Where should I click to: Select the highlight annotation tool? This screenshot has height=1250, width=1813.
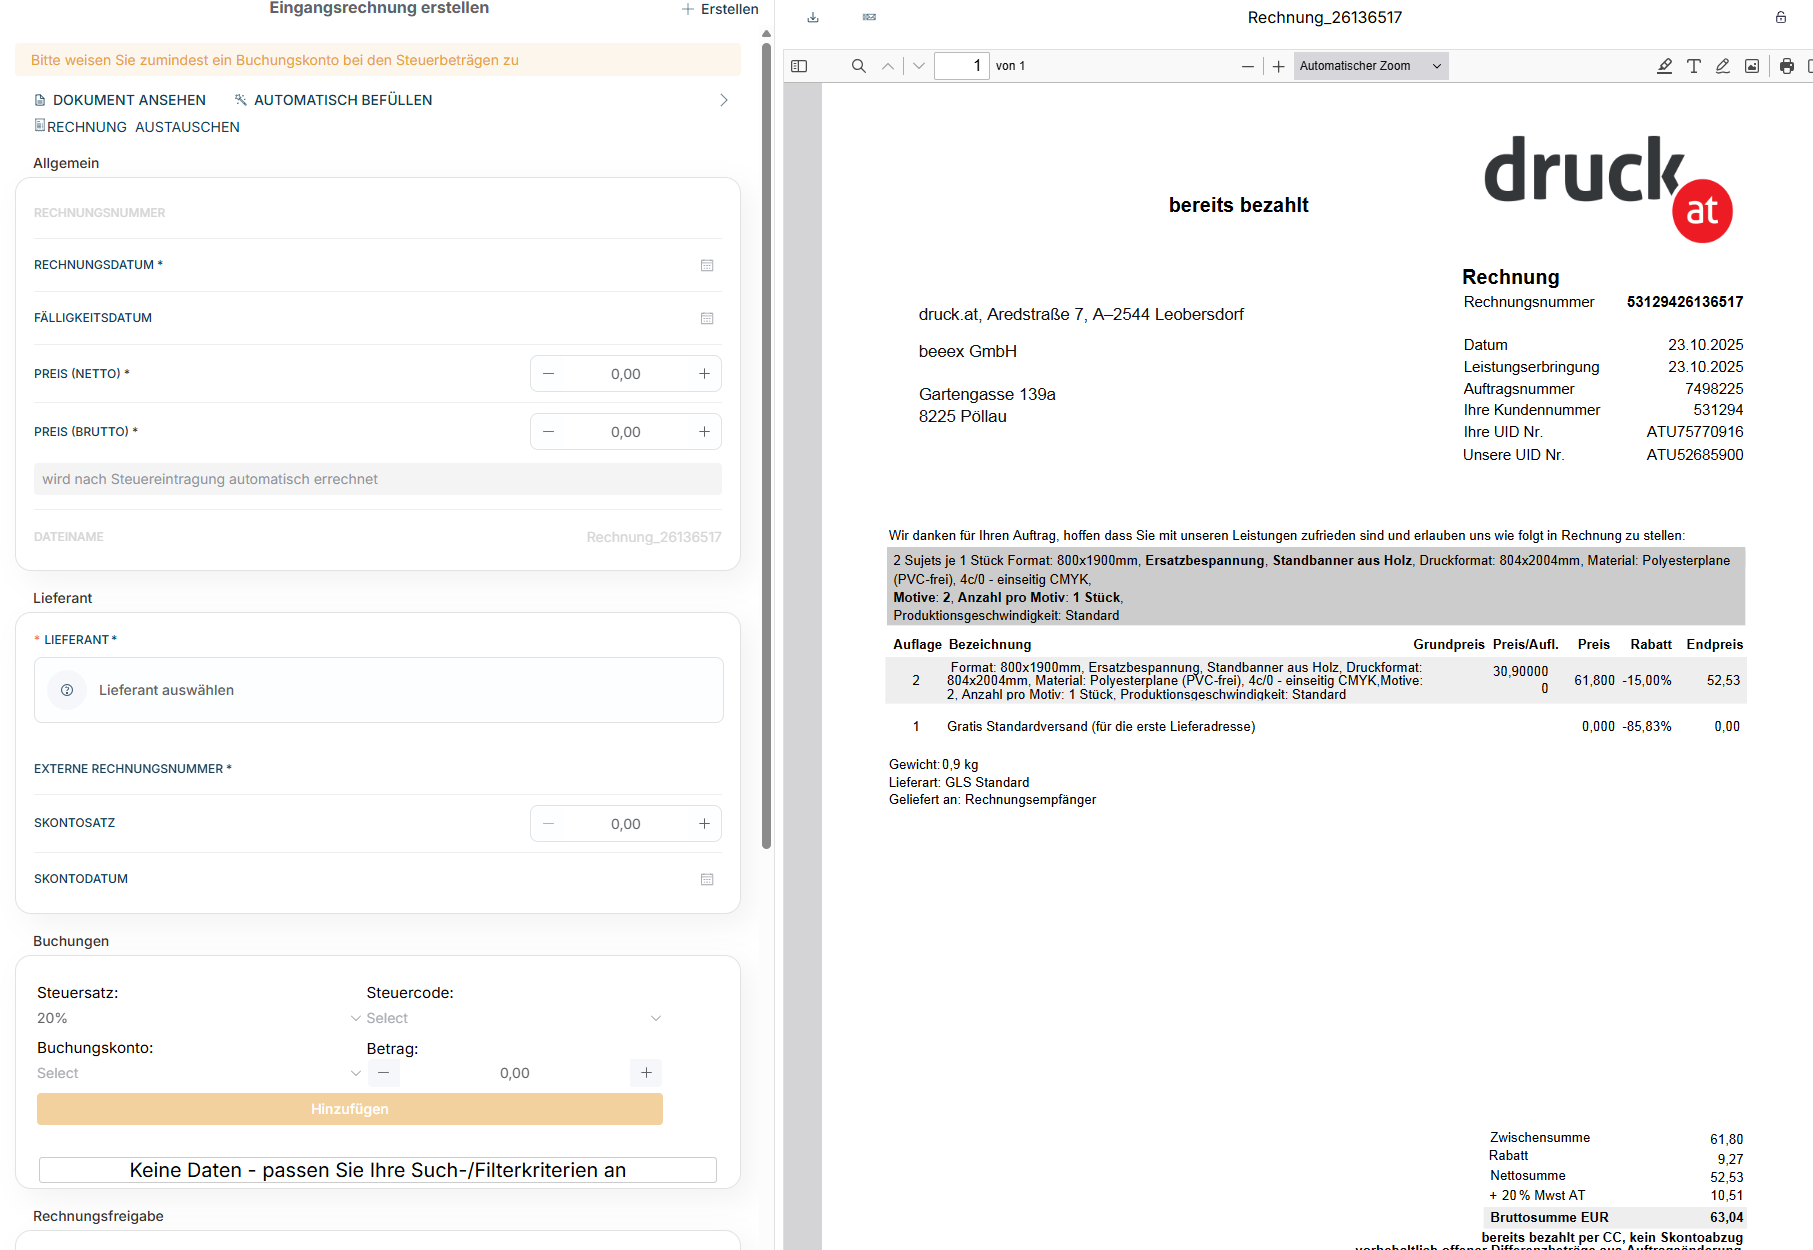(x=1664, y=66)
